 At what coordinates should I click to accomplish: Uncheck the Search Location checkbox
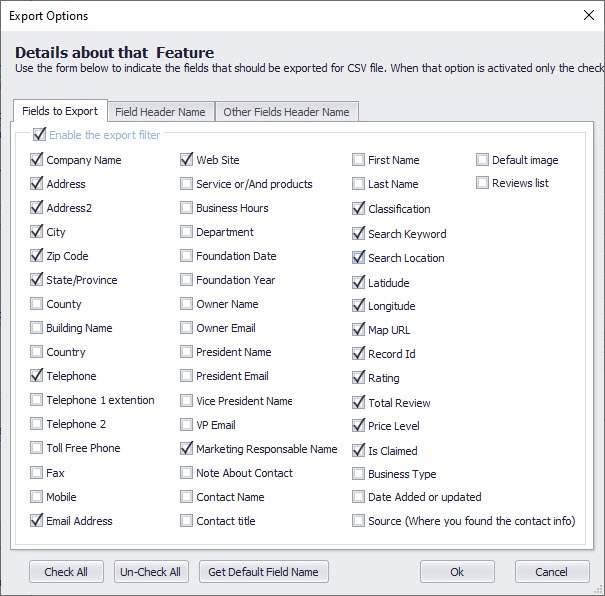[x=358, y=257]
